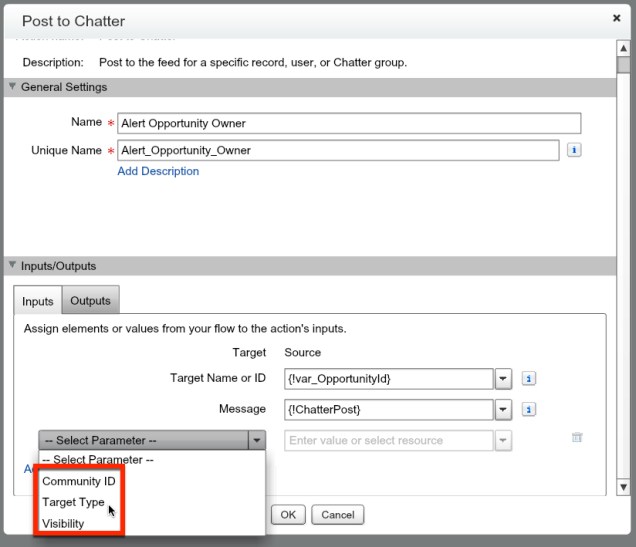Click the info icon beside Unique Name

(x=574, y=150)
